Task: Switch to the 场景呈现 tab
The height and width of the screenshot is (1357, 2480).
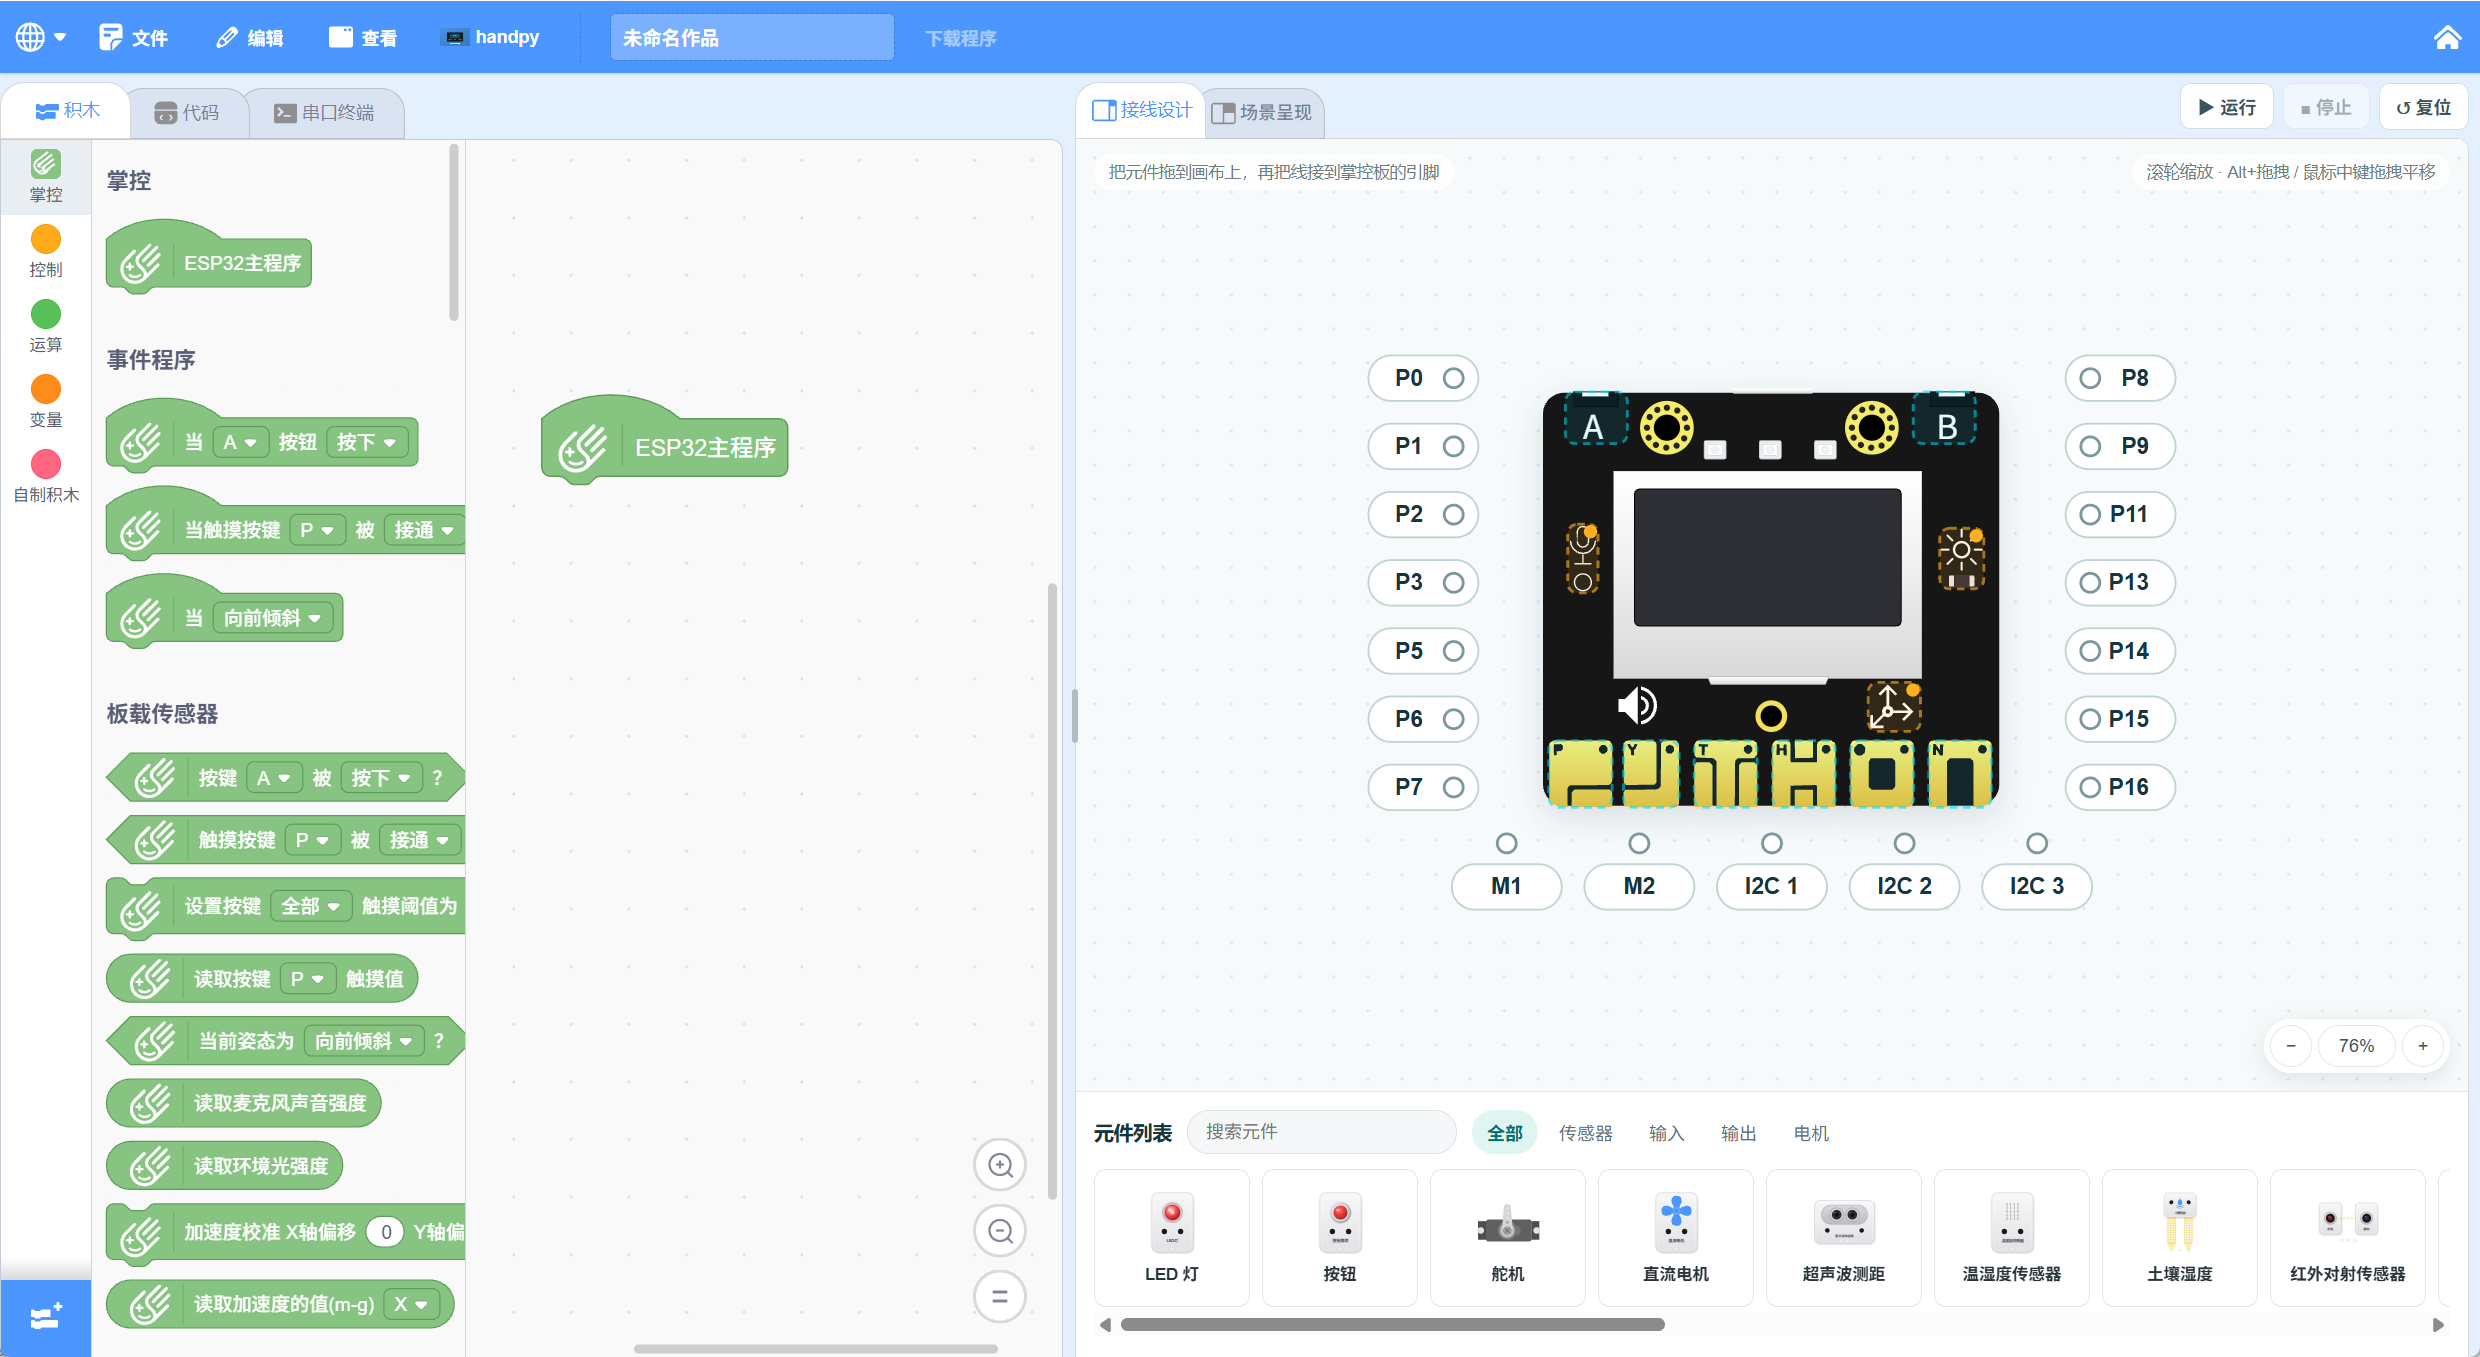Action: click(x=1262, y=112)
